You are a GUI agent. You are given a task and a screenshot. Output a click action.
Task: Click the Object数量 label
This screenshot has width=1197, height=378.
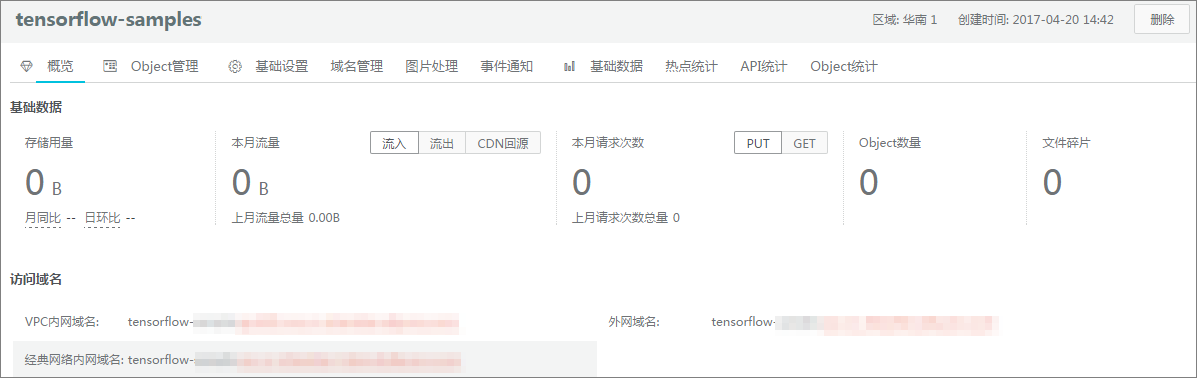[889, 143]
